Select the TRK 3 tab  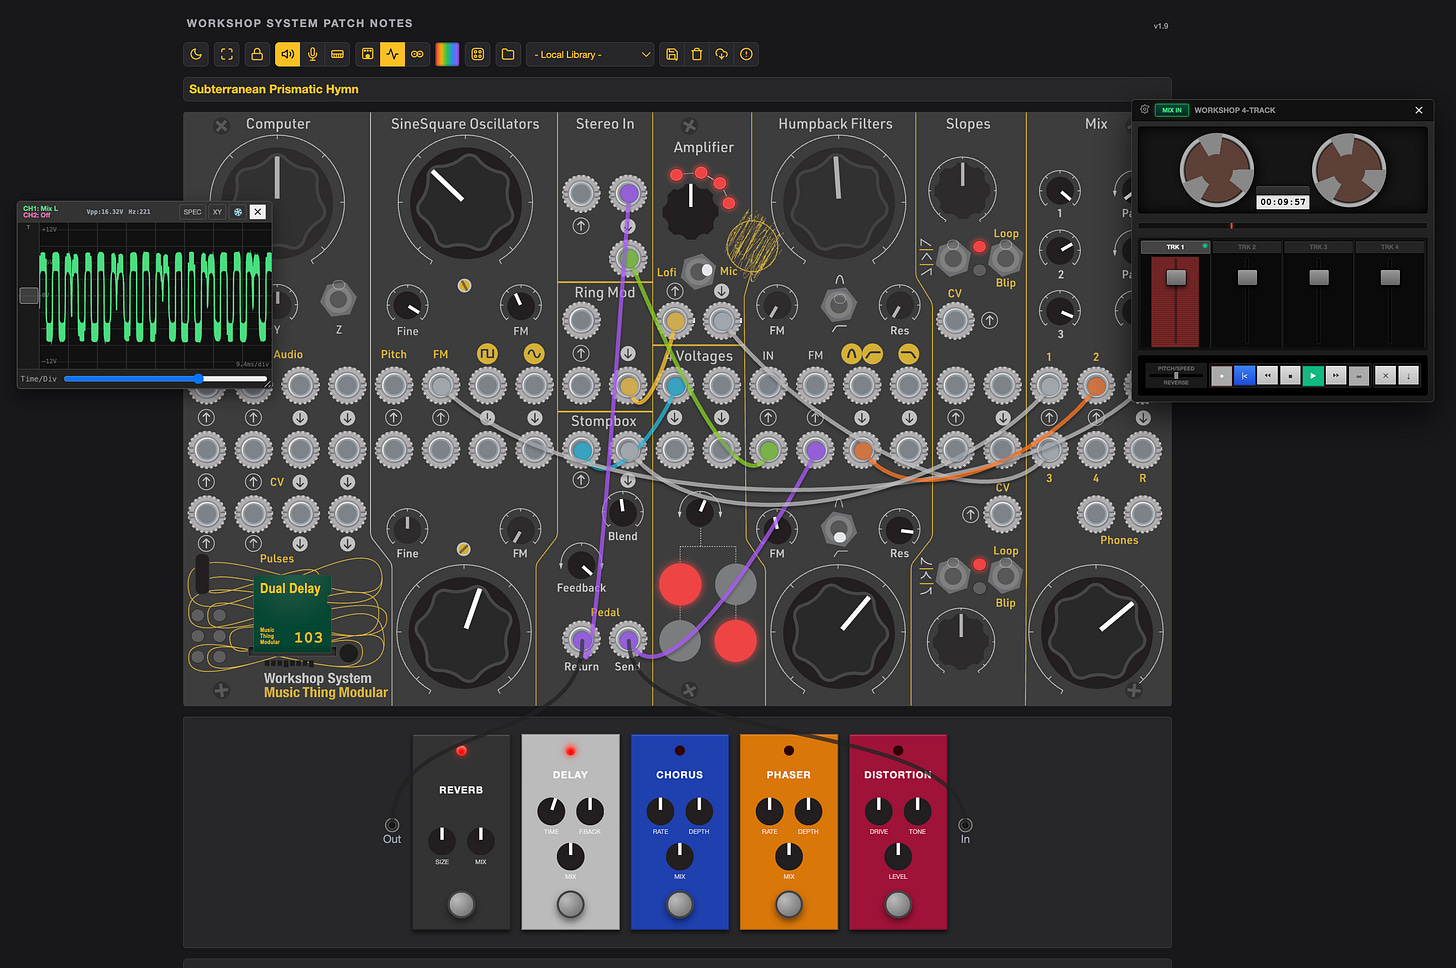(1318, 247)
